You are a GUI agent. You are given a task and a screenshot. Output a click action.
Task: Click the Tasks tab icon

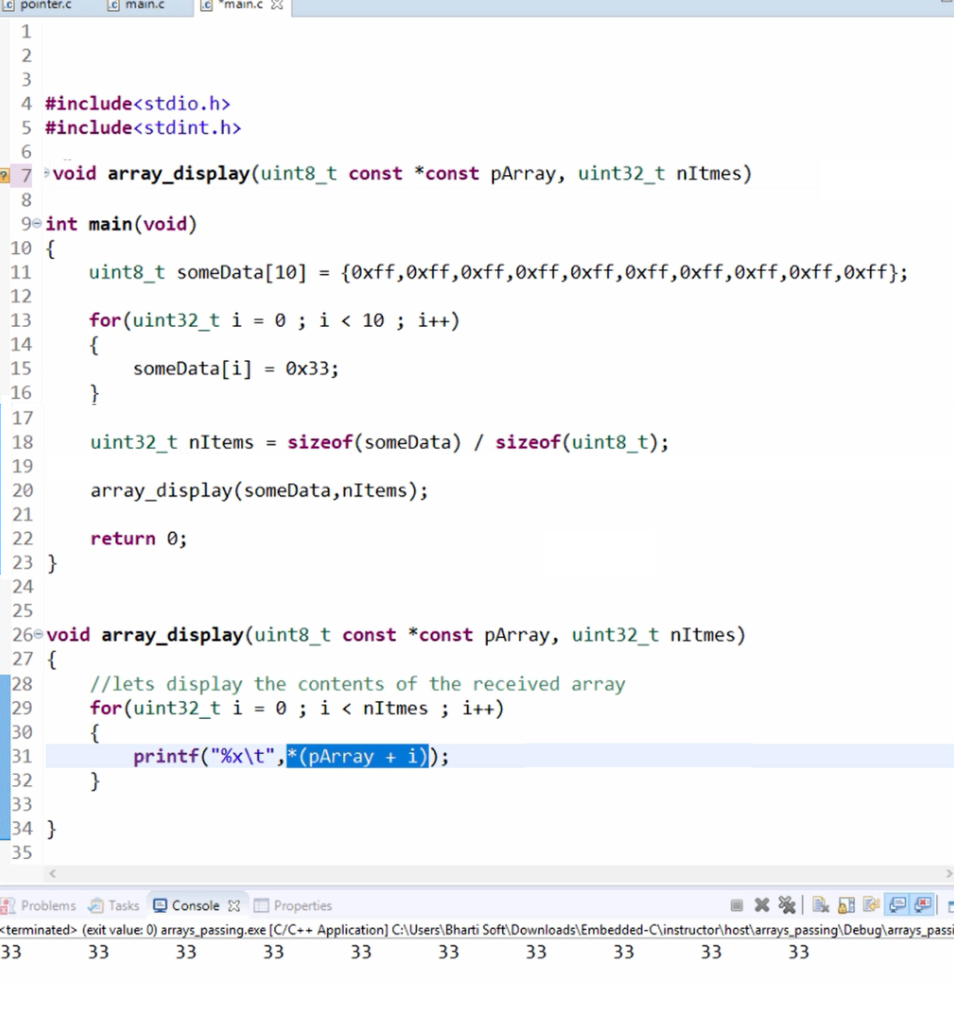[95, 905]
